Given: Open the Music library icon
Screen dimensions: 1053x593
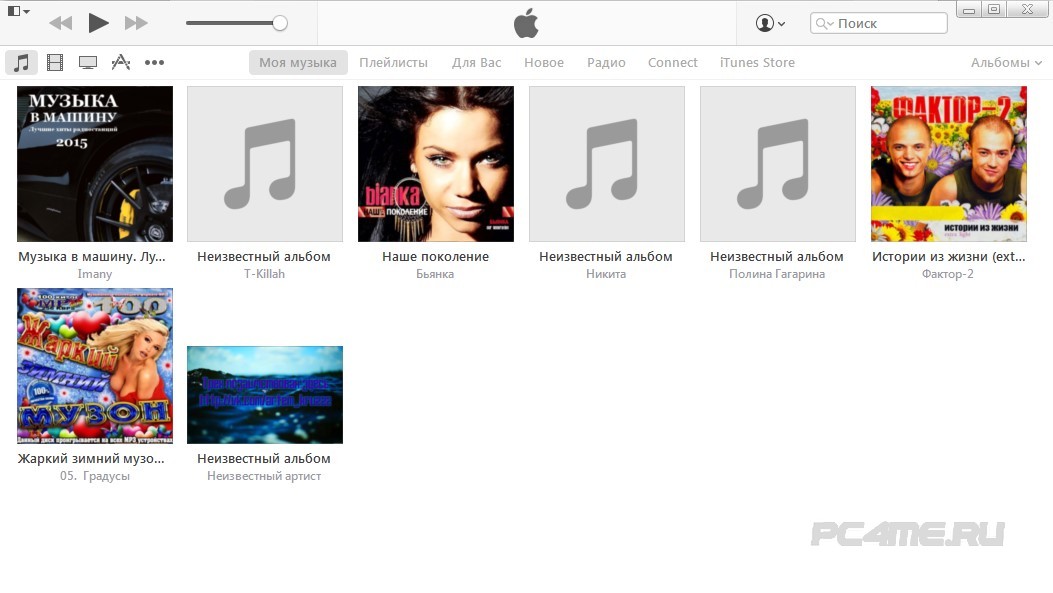Looking at the screenshot, I should tap(21, 63).
